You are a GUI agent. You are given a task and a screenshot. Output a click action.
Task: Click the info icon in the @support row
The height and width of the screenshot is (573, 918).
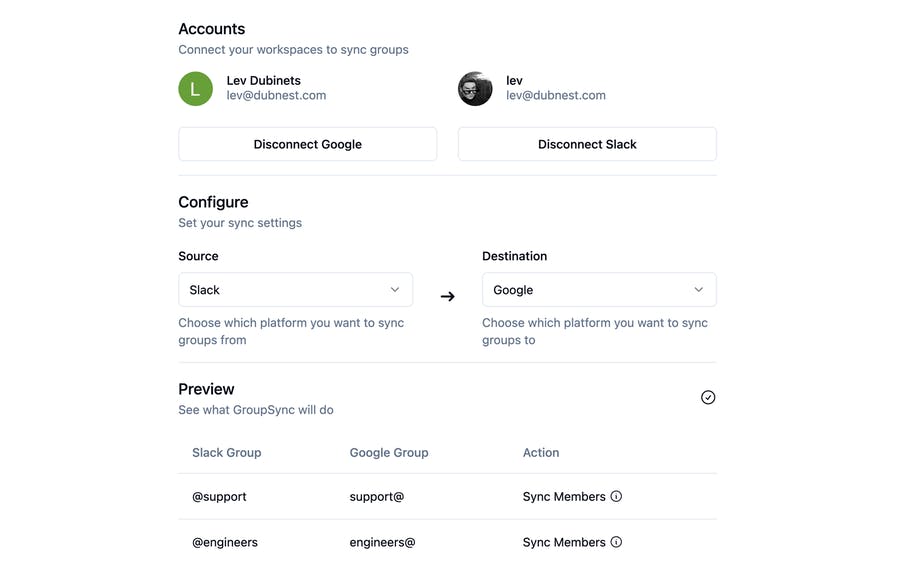616,496
